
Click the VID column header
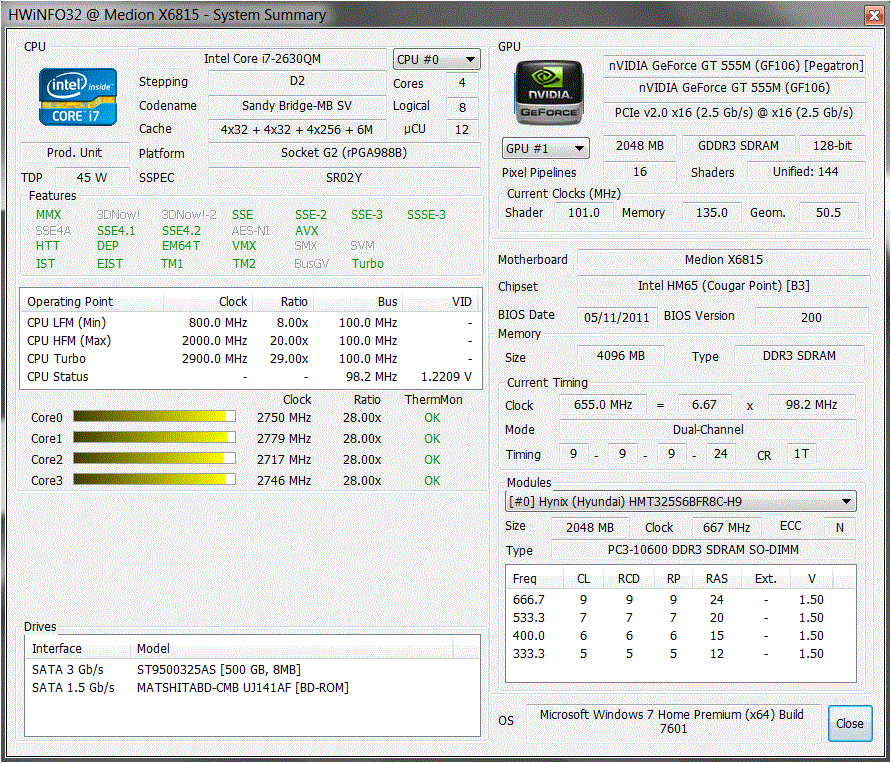(442, 301)
